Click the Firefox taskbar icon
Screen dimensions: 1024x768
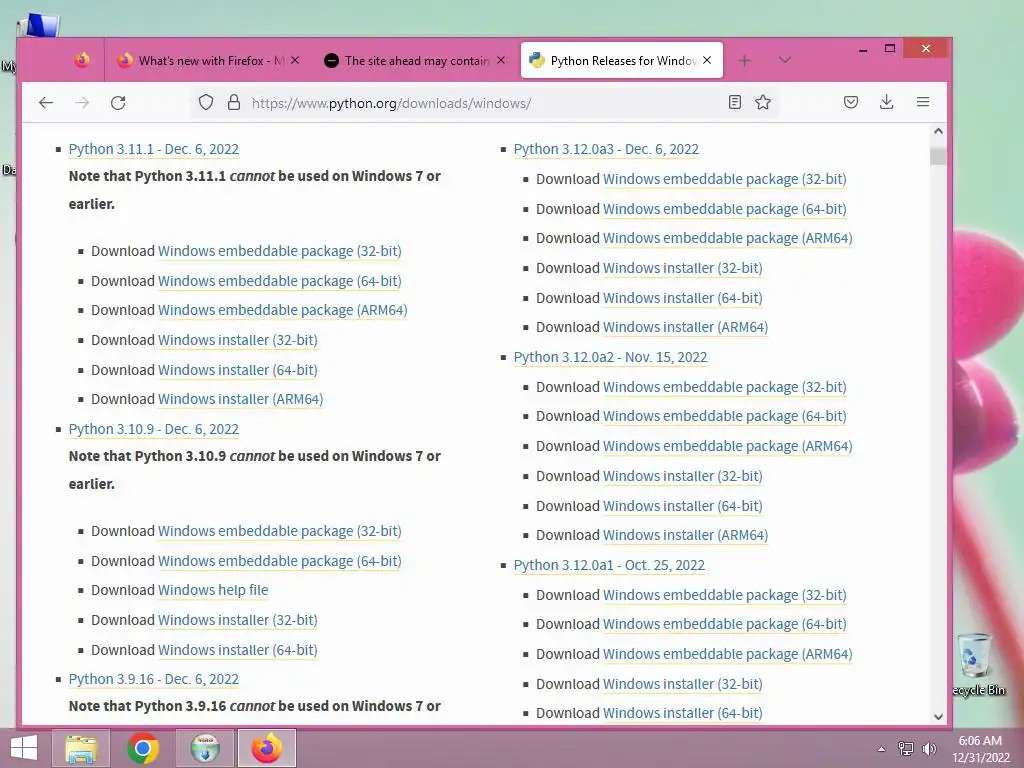[266, 748]
